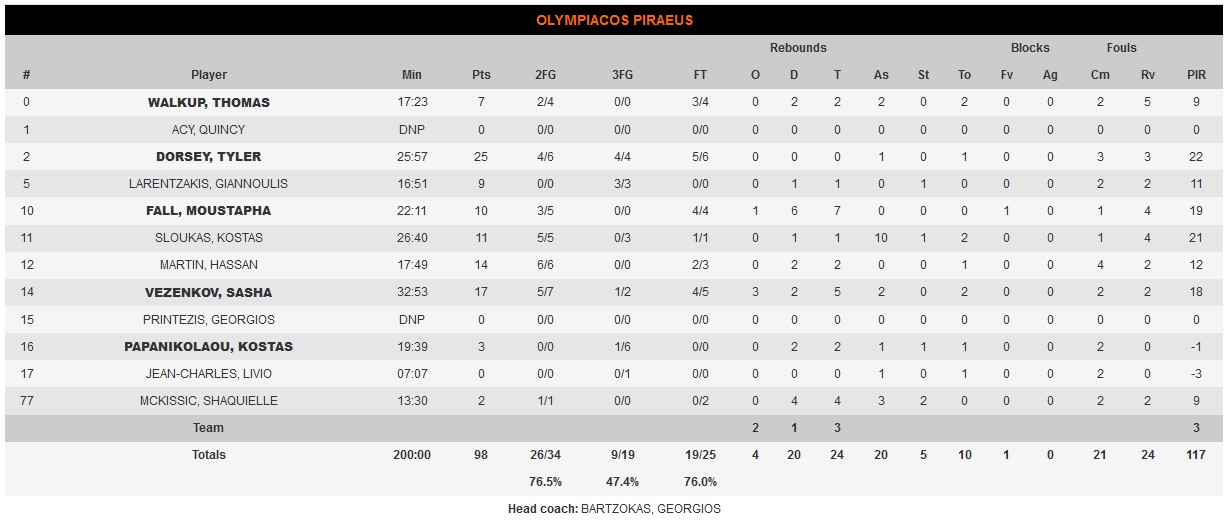This screenshot has width=1228, height=521.
Task: Open Shaquielle McKissic's player page
Action: click(208, 401)
